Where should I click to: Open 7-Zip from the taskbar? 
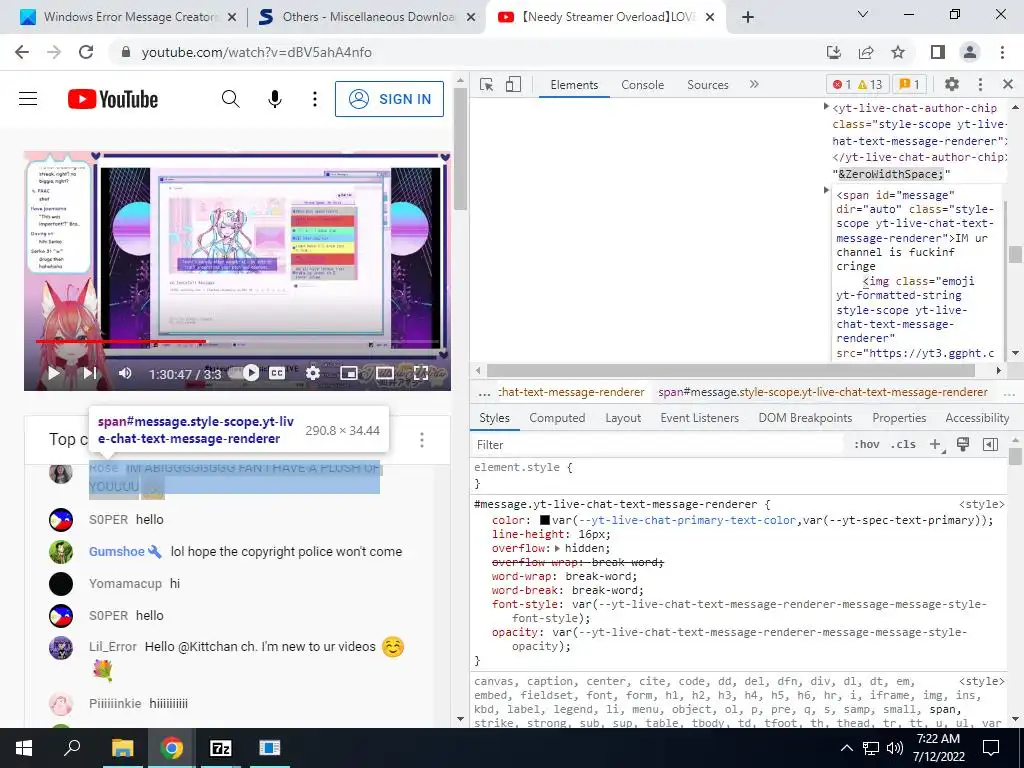[221, 748]
